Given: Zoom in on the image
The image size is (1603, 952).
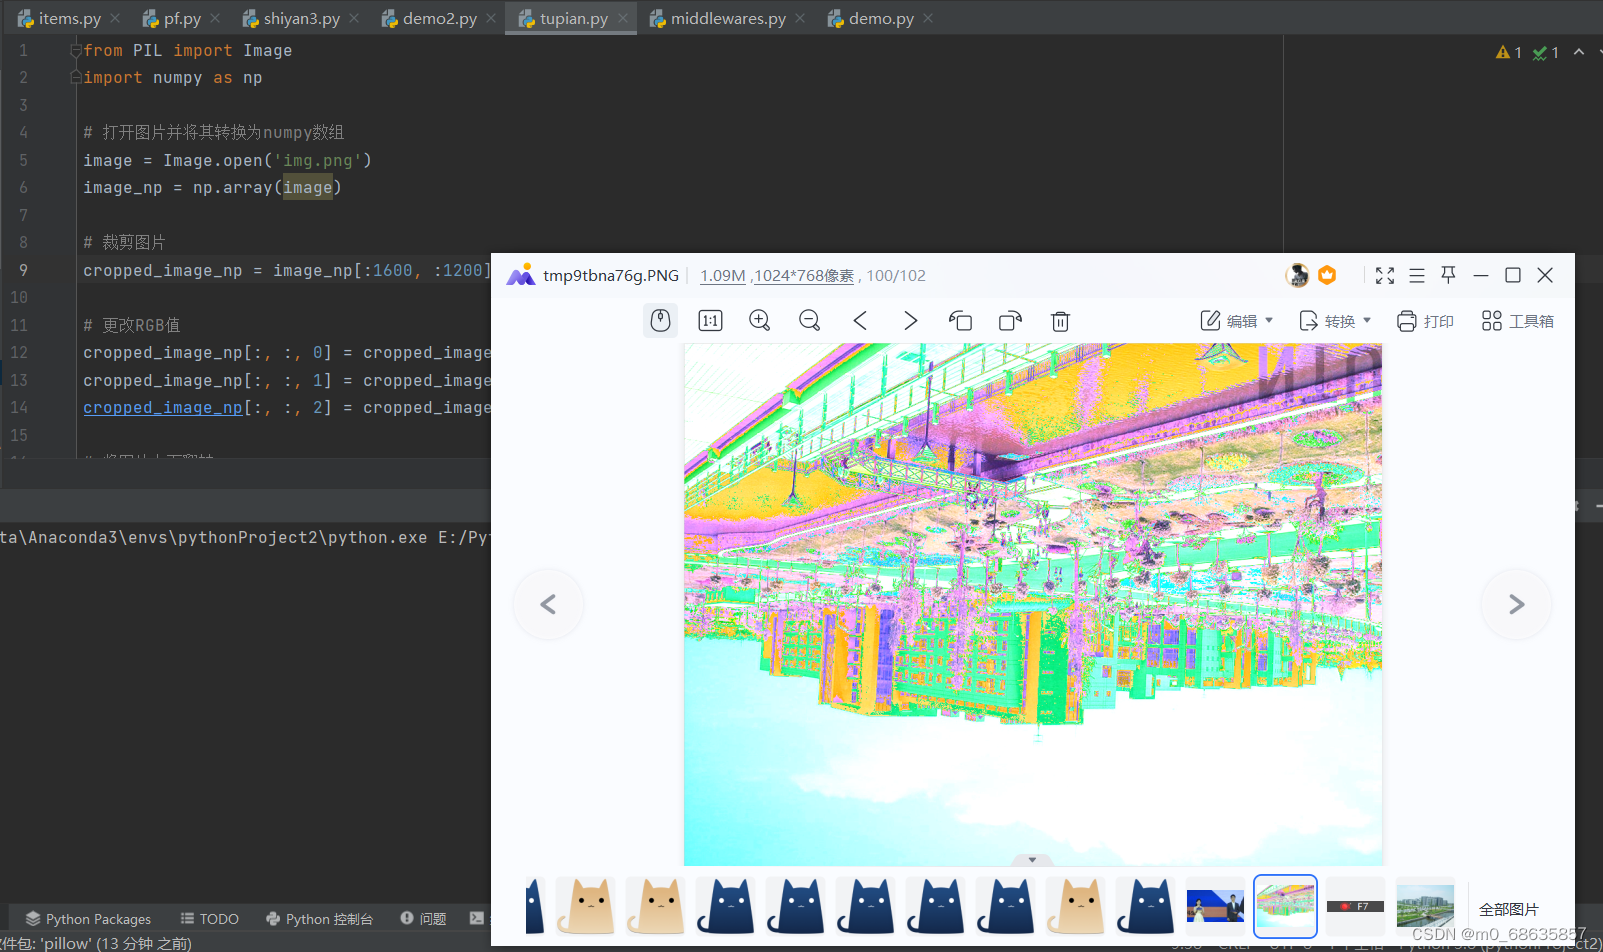Looking at the screenshot, I should click(760, 321).
